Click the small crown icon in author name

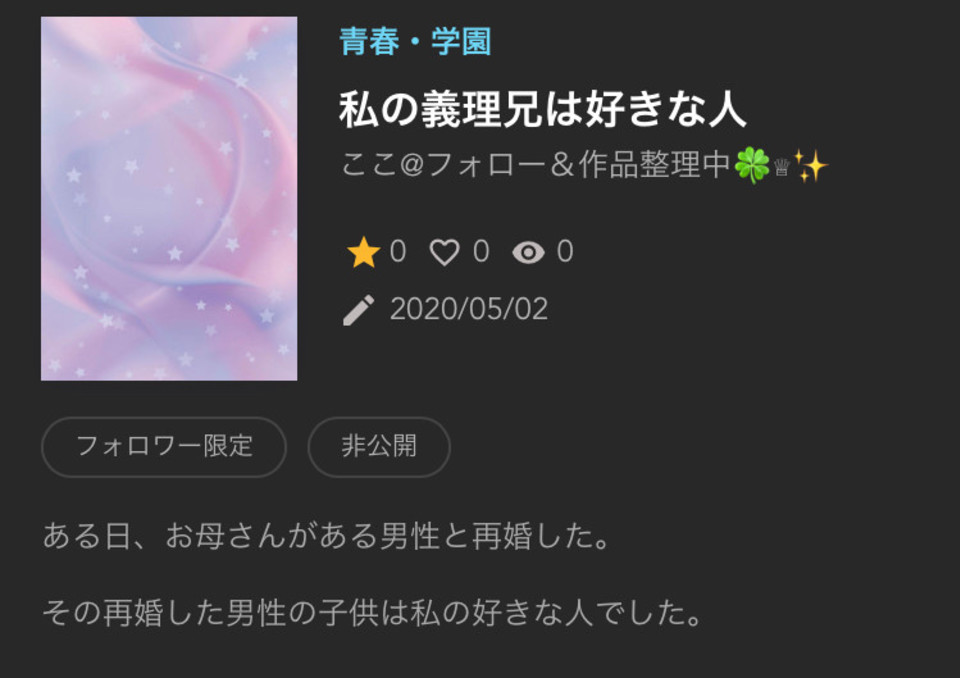click(x=781, y=167)
